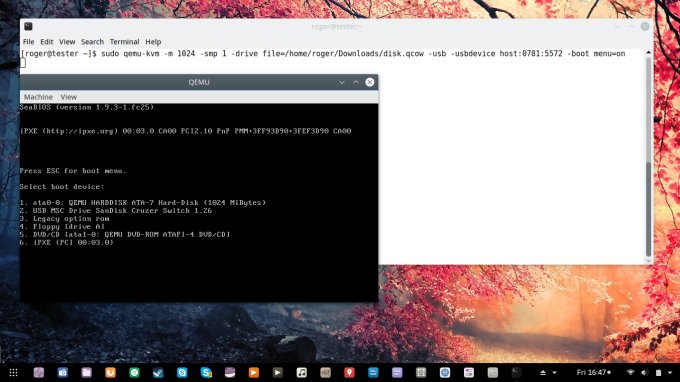The image size is (680, 382).
Task: Open the blue and white round app icon
Action: click(445, 372)
